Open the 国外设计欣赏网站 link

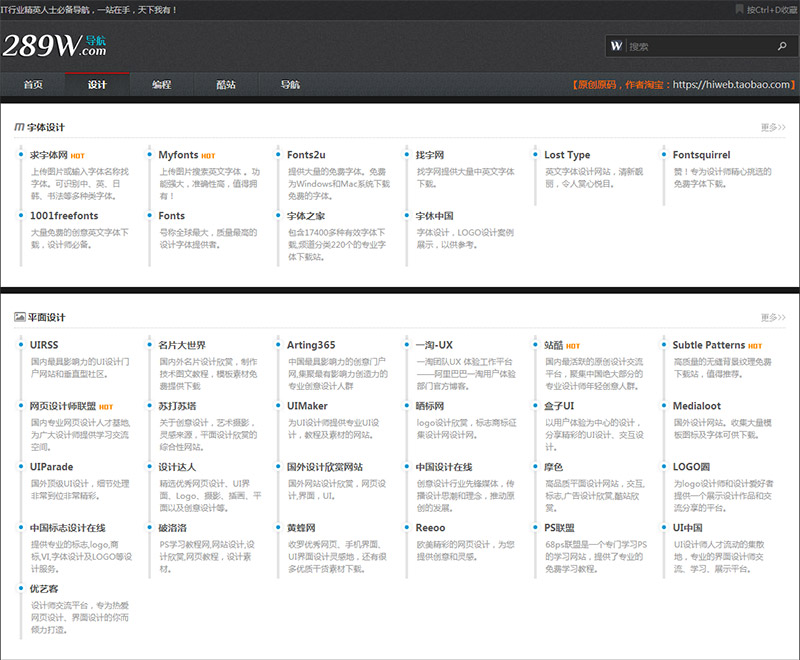[x=324, y=467]
